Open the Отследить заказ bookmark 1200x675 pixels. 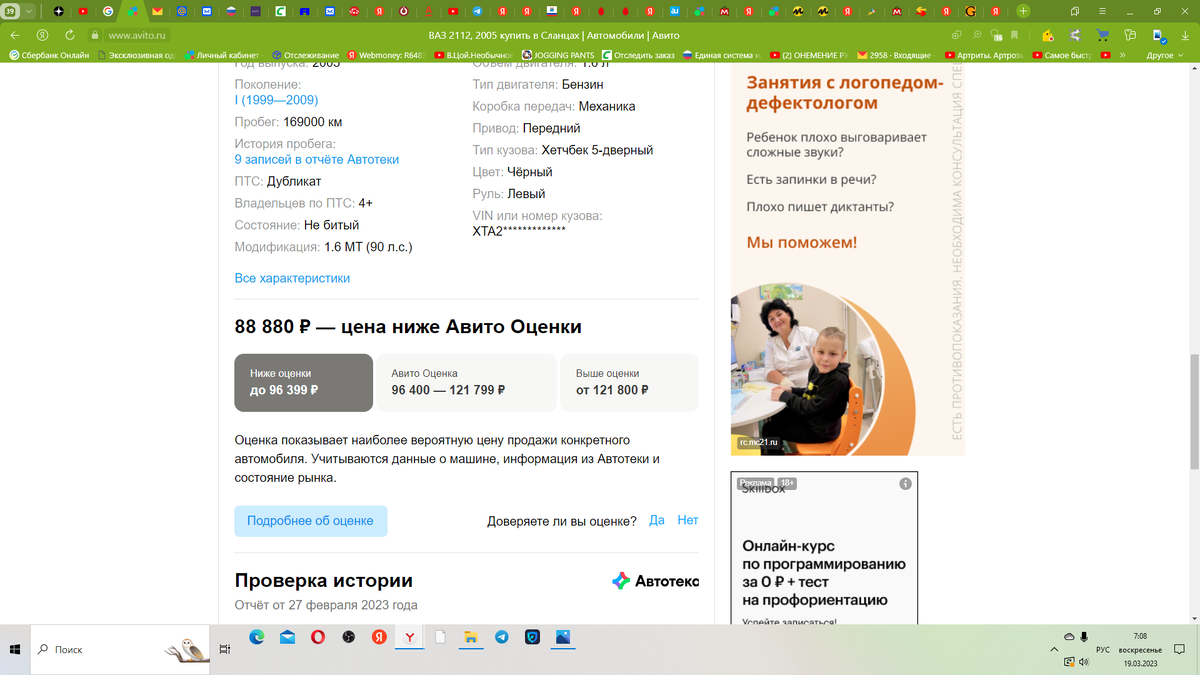point(638,55)
